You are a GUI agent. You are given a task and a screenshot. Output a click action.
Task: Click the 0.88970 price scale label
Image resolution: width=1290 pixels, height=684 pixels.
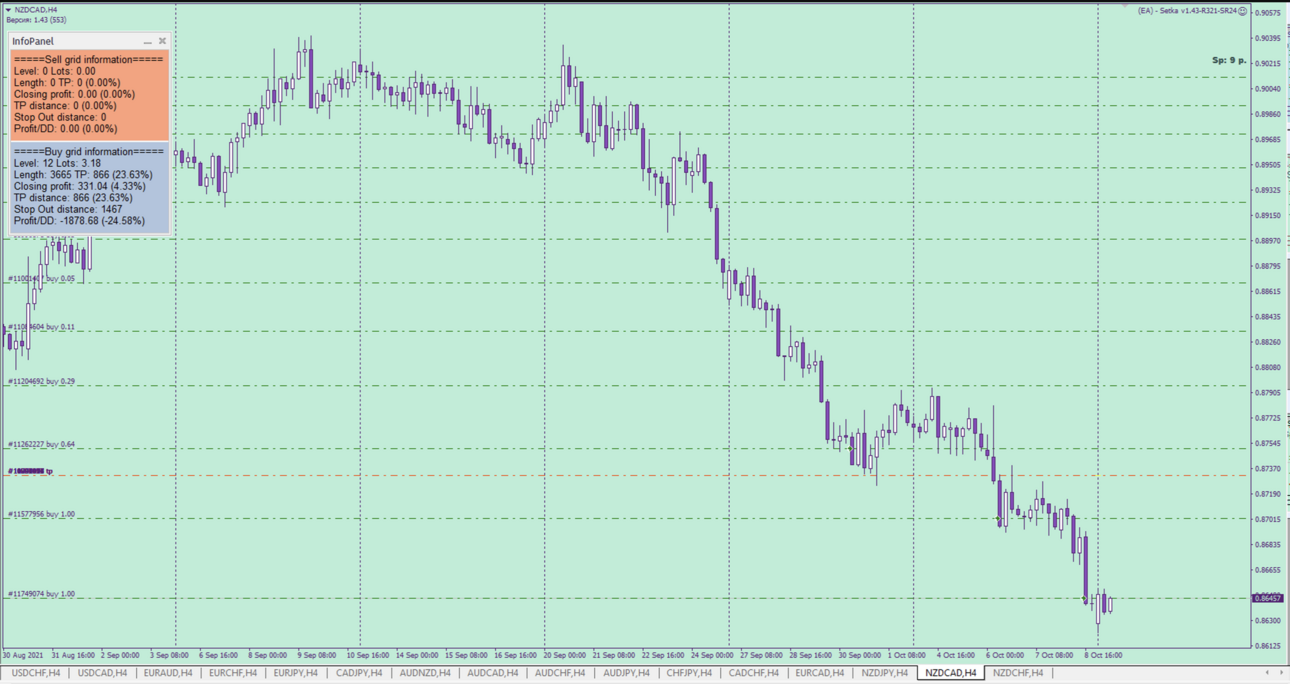[1268, 241]
